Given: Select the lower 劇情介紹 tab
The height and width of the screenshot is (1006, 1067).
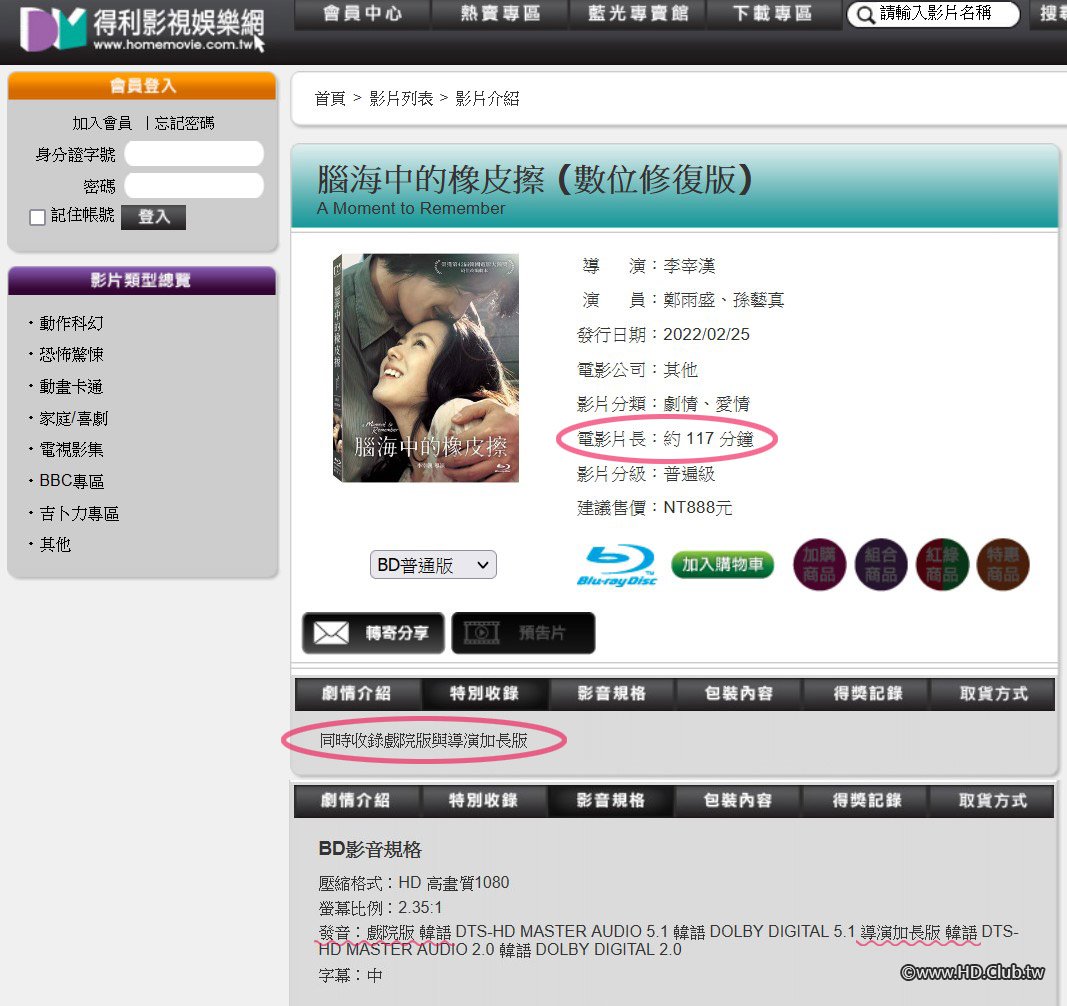Looking at the screenshot, I should [355, 800].
